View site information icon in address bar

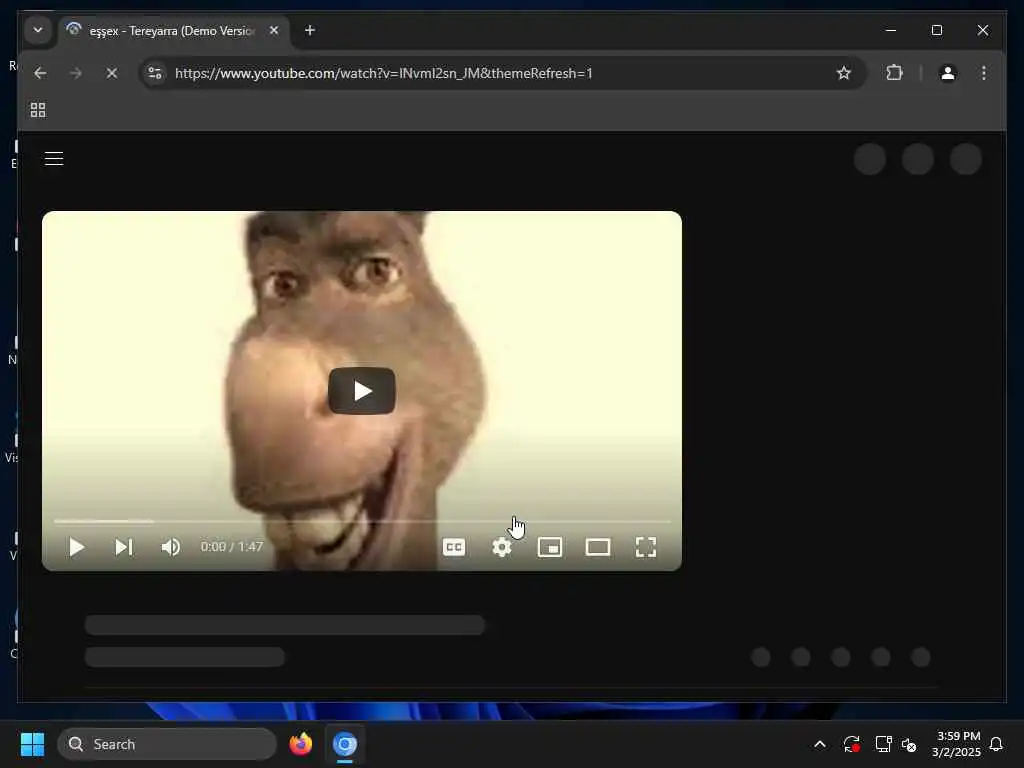[155, 73]
